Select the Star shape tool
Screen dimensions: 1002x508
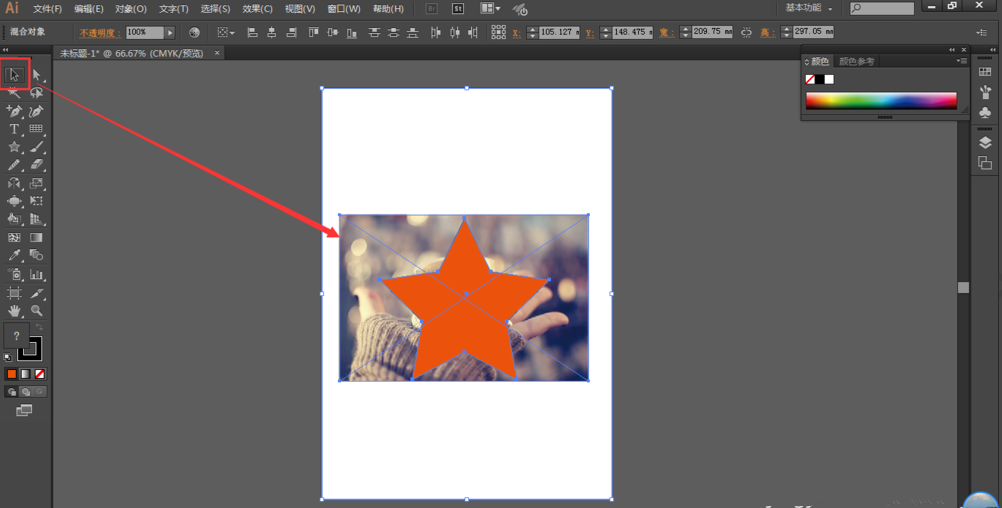[14, 147]
